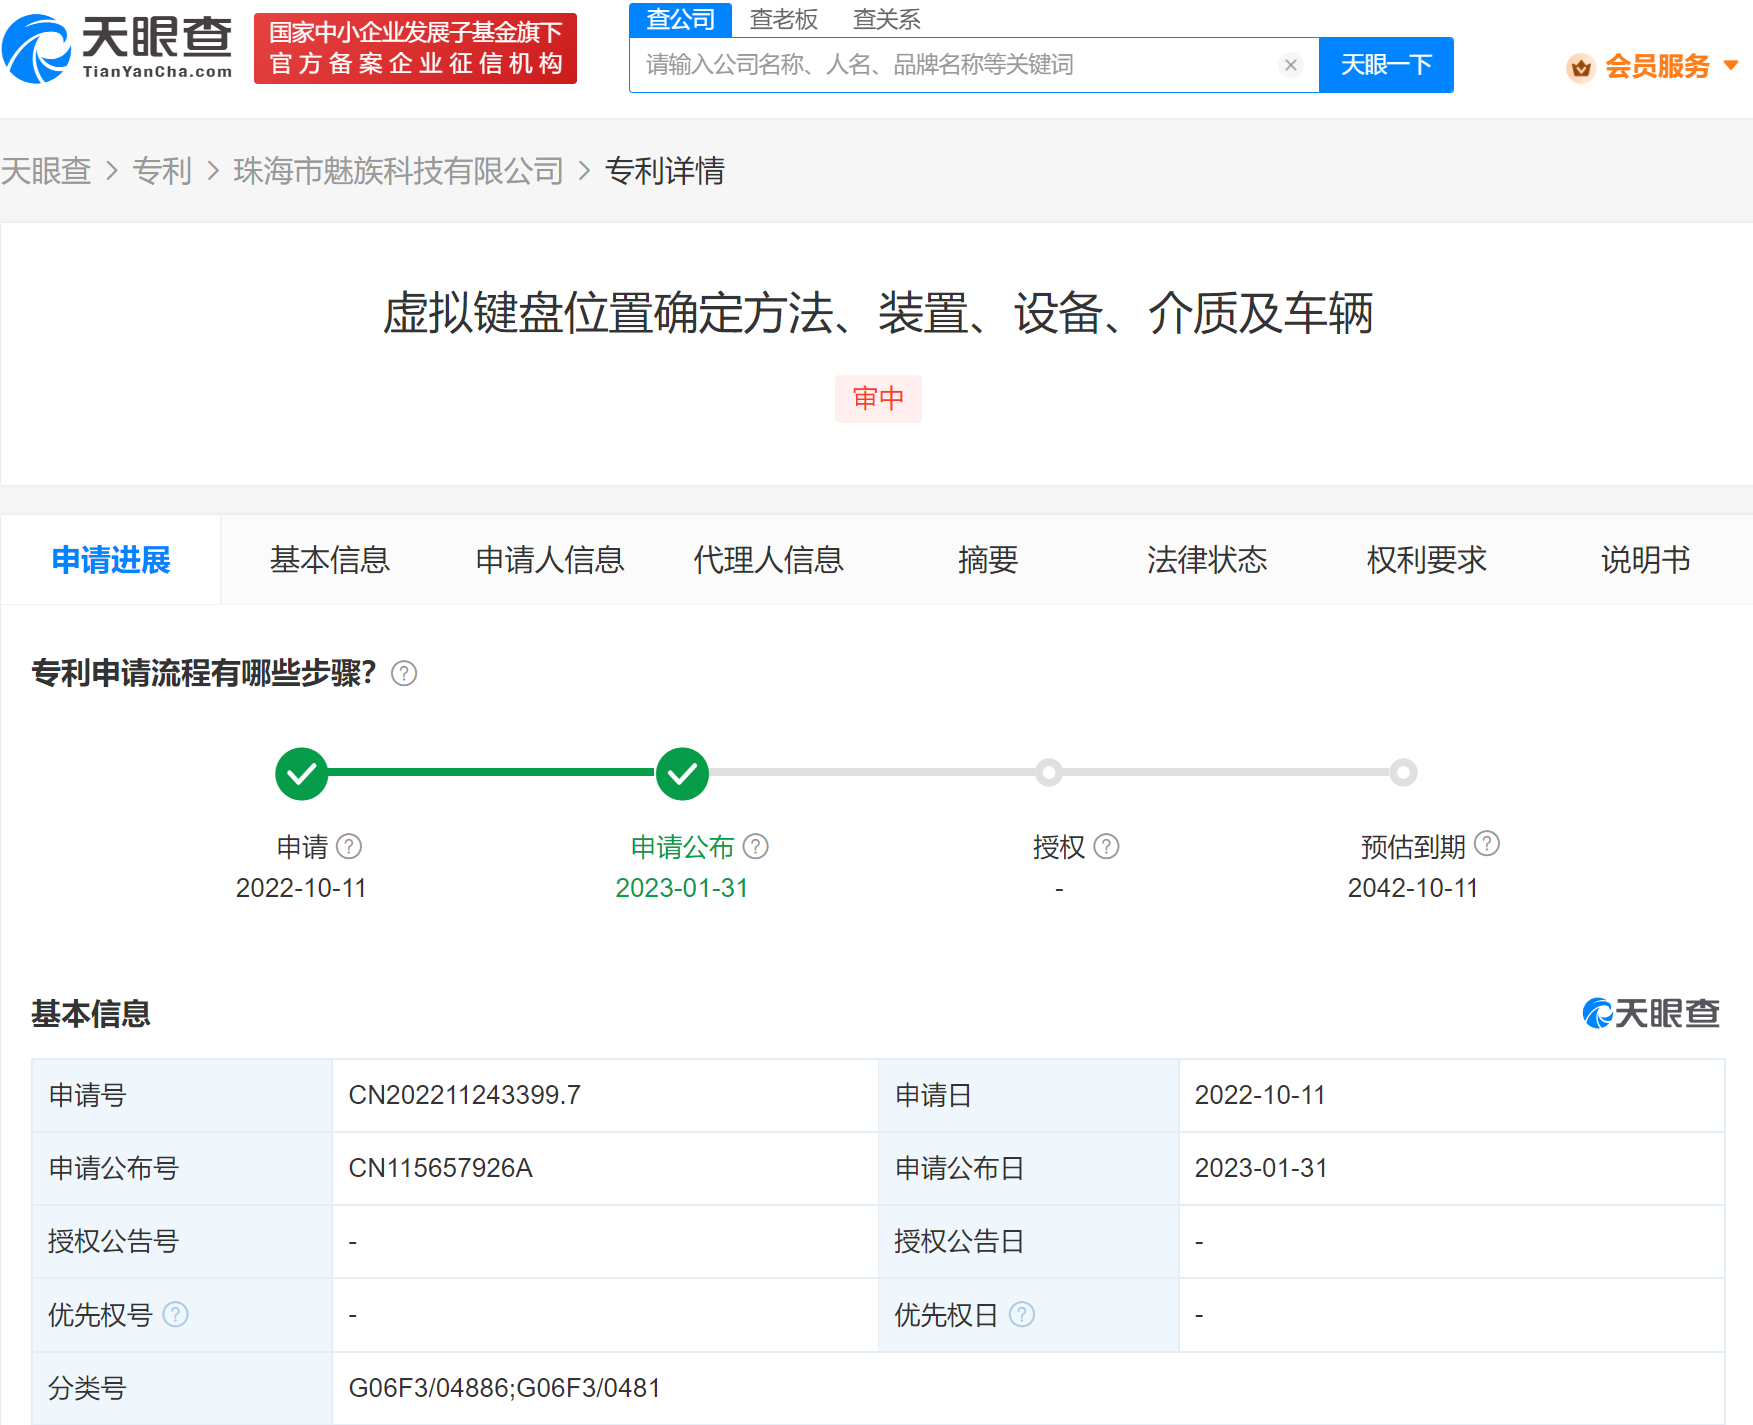Switch to the 查老板 tab
The image size is (1753, 1425).
(x=784, y=18)
